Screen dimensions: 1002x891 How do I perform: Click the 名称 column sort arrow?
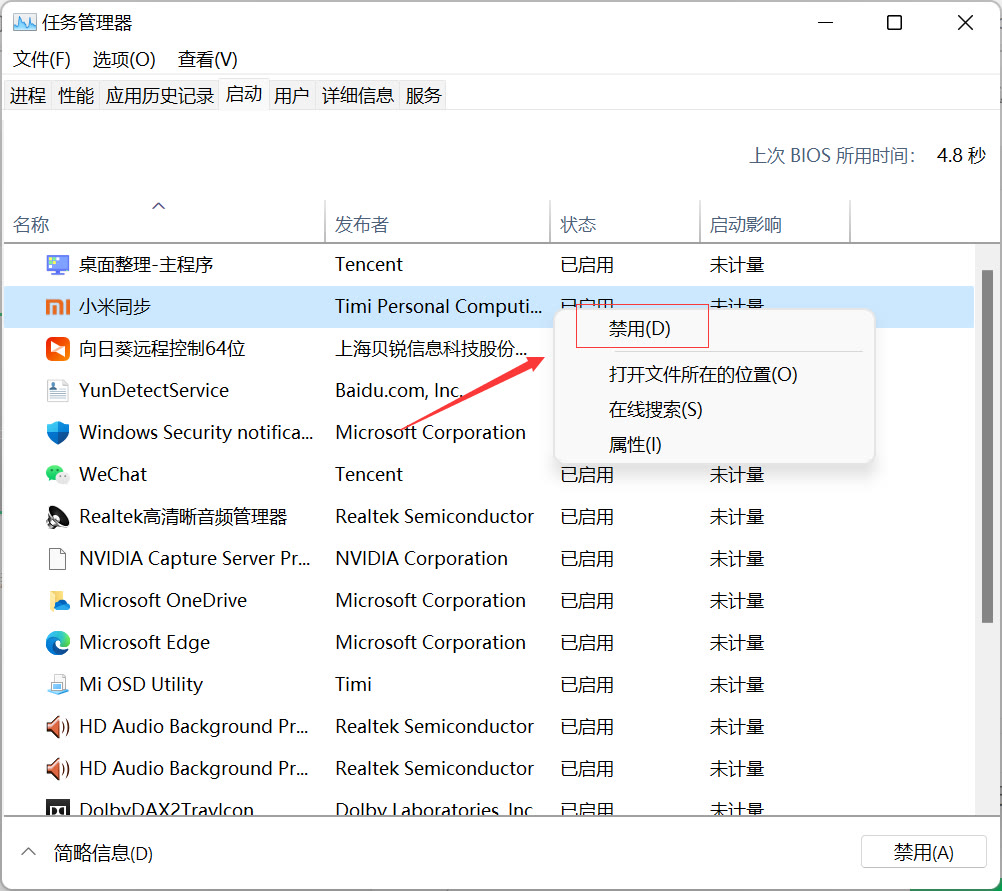coord(158,206)
